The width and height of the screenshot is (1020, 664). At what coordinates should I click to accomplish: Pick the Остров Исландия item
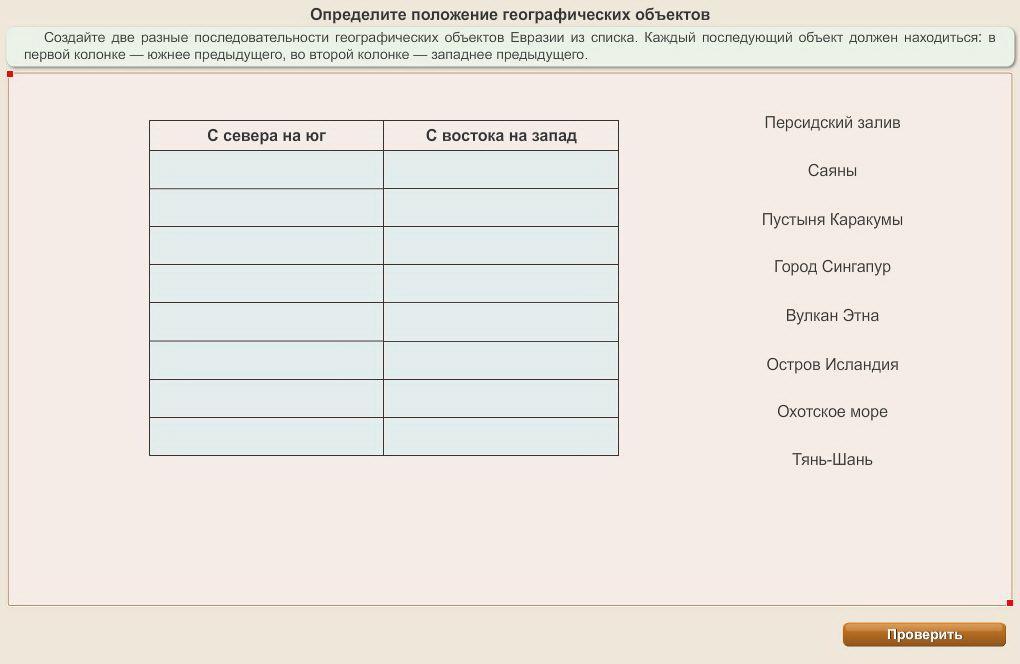(832, 364)
